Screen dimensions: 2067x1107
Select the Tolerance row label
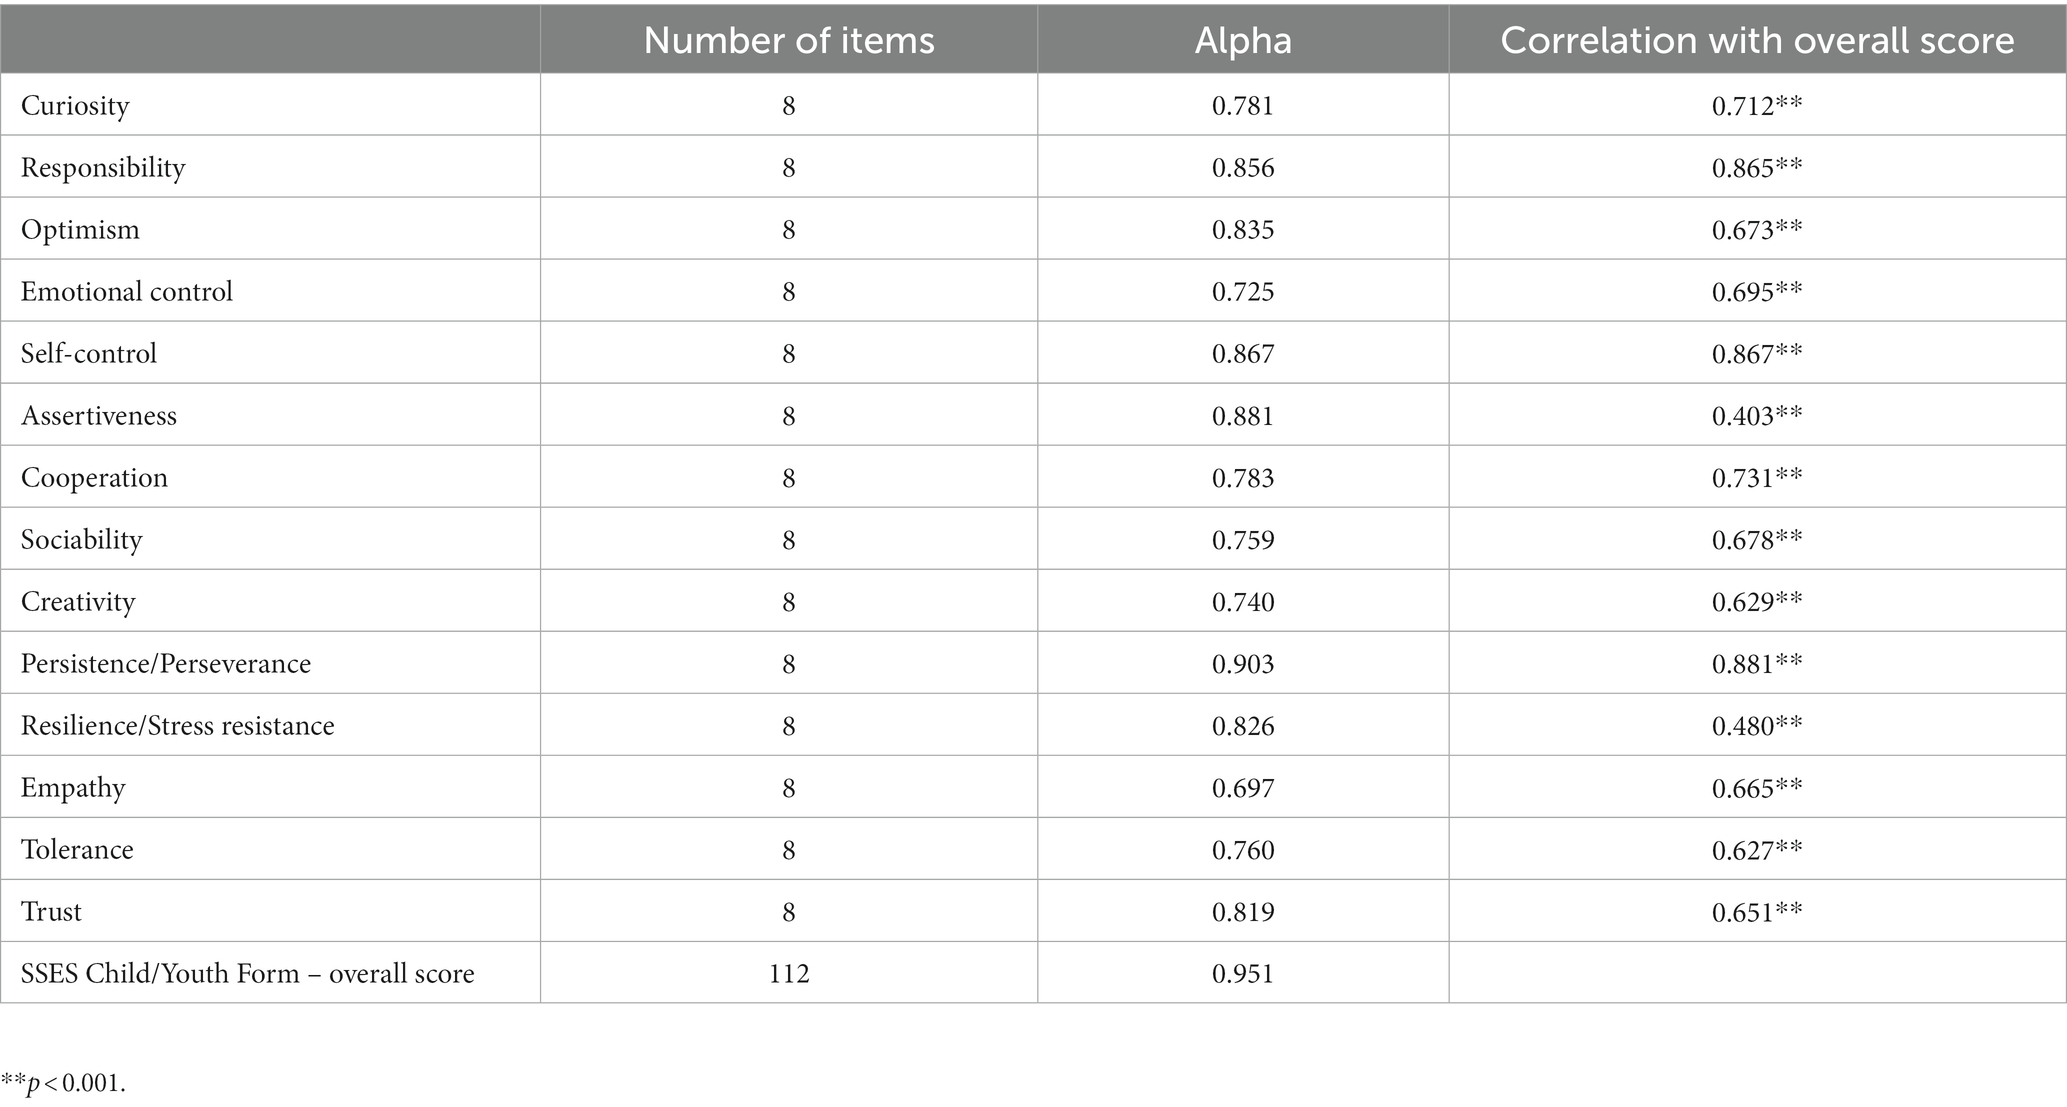77,850
